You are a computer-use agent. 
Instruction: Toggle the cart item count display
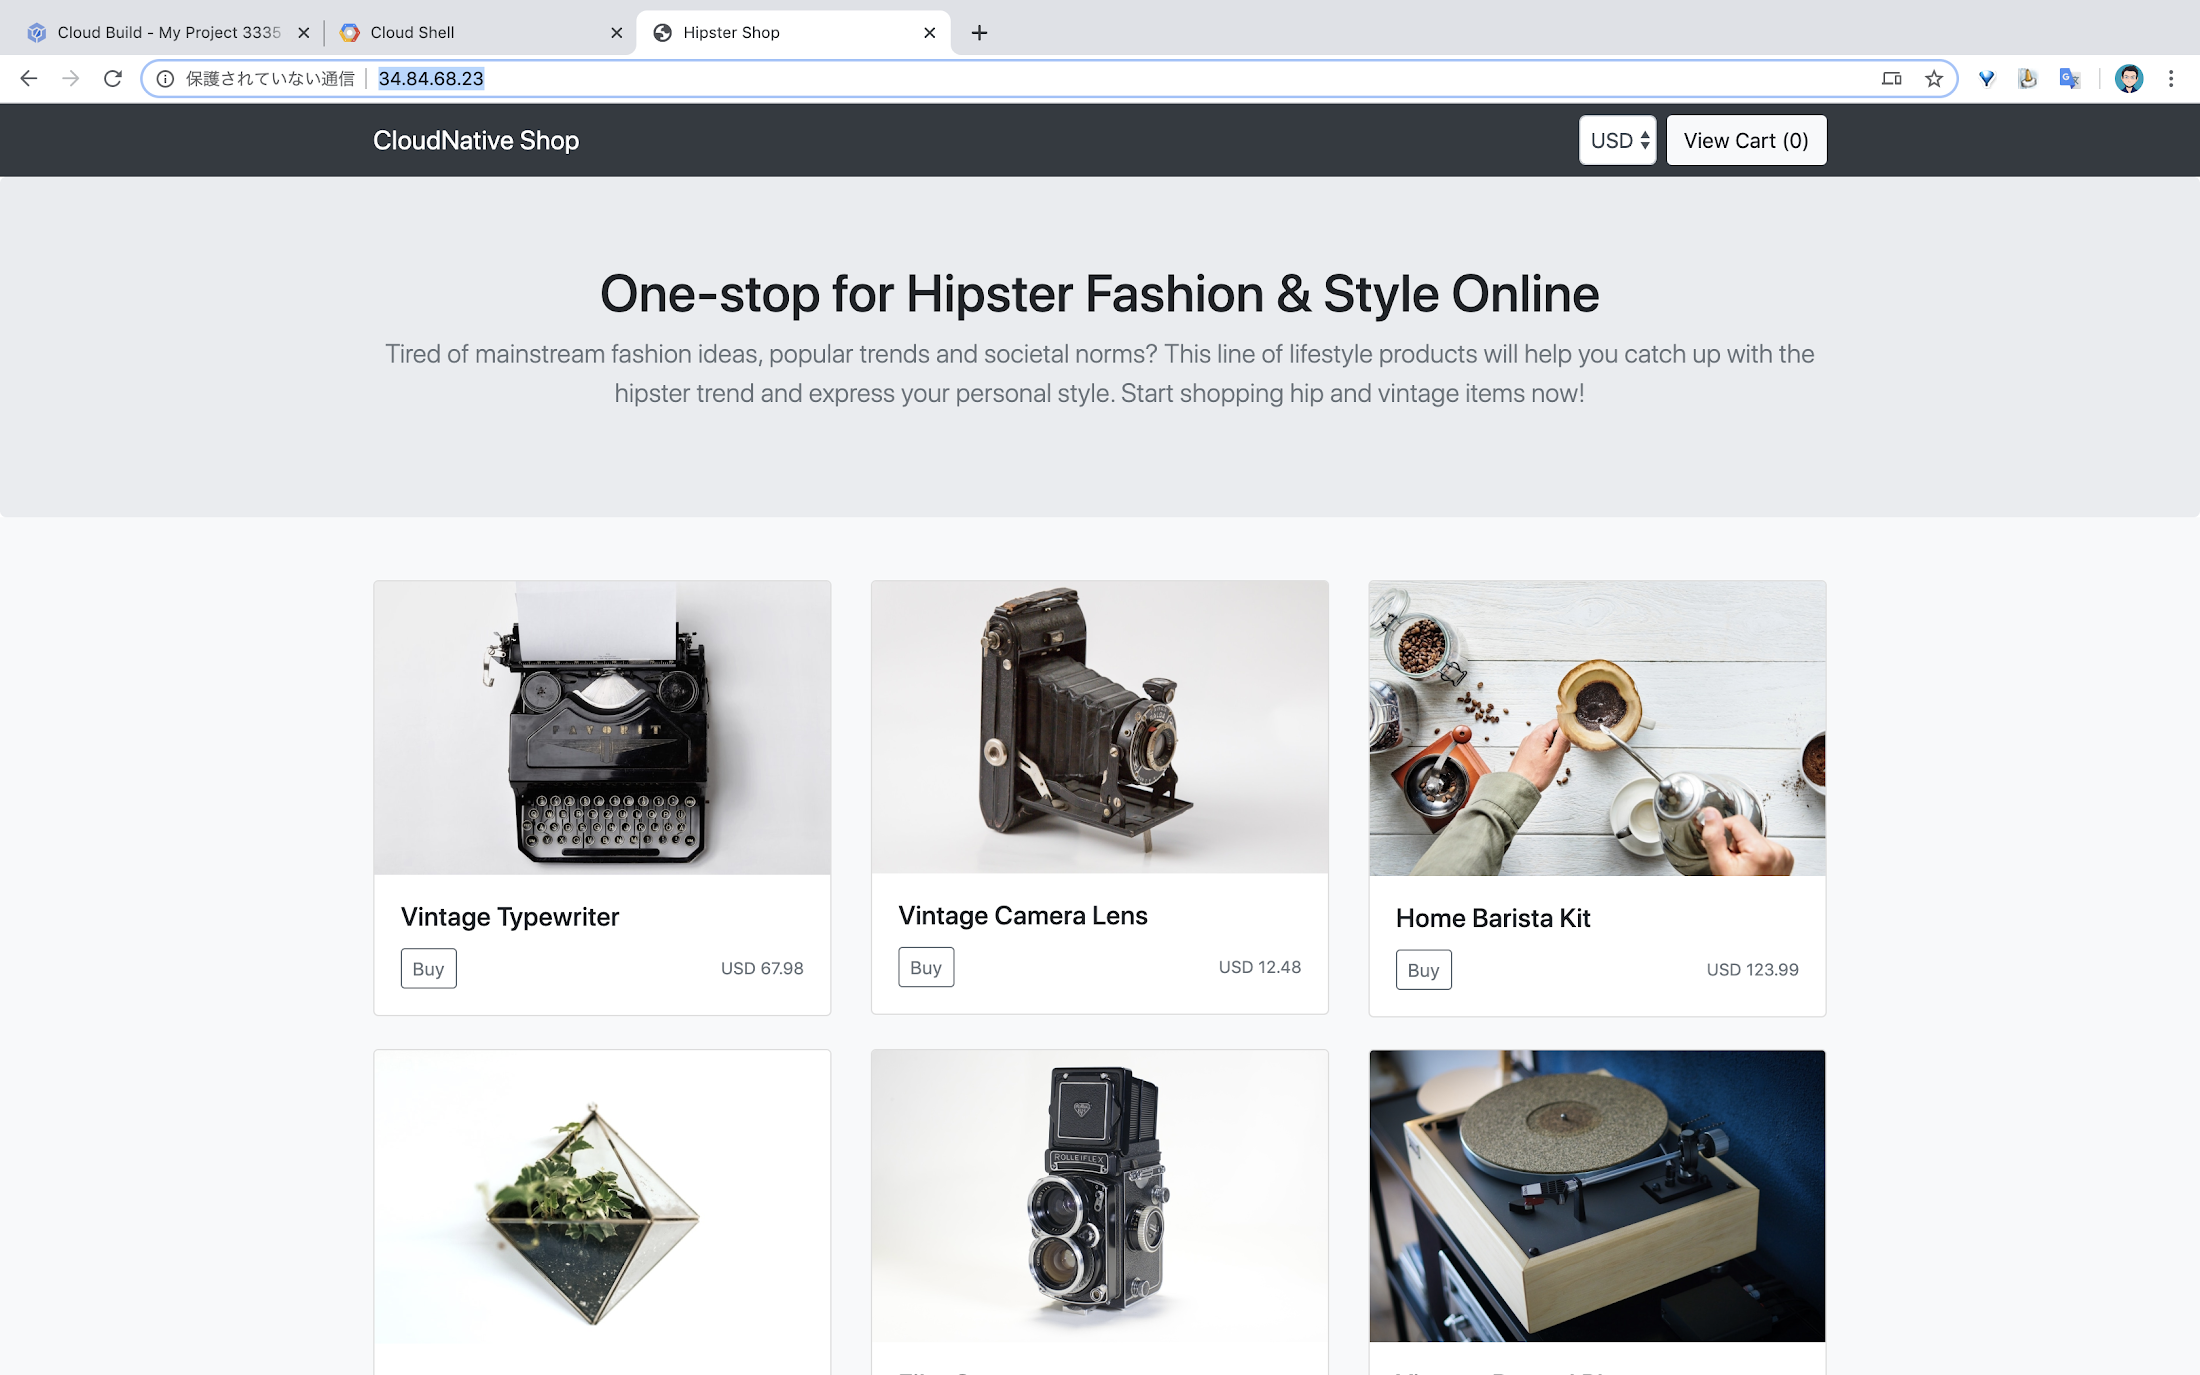pyautogui.click(x=1744, y=139)
